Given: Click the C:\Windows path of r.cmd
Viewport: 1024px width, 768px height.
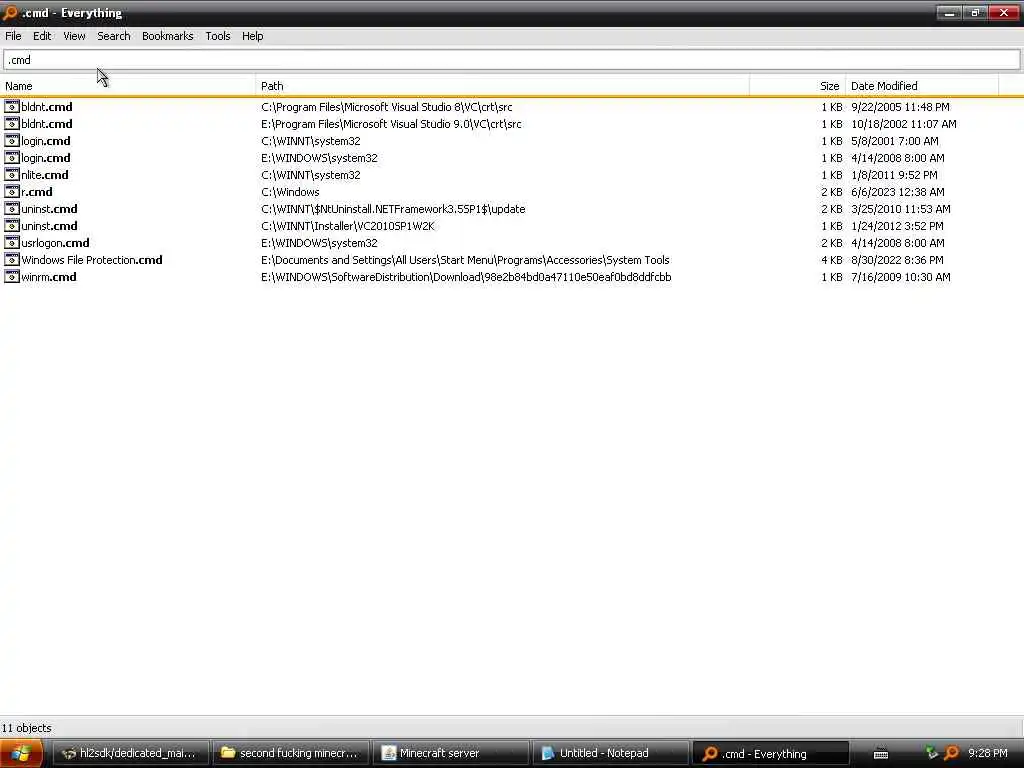Looking at the screenshot, I should pyautogui.click(x=290, y=191).
